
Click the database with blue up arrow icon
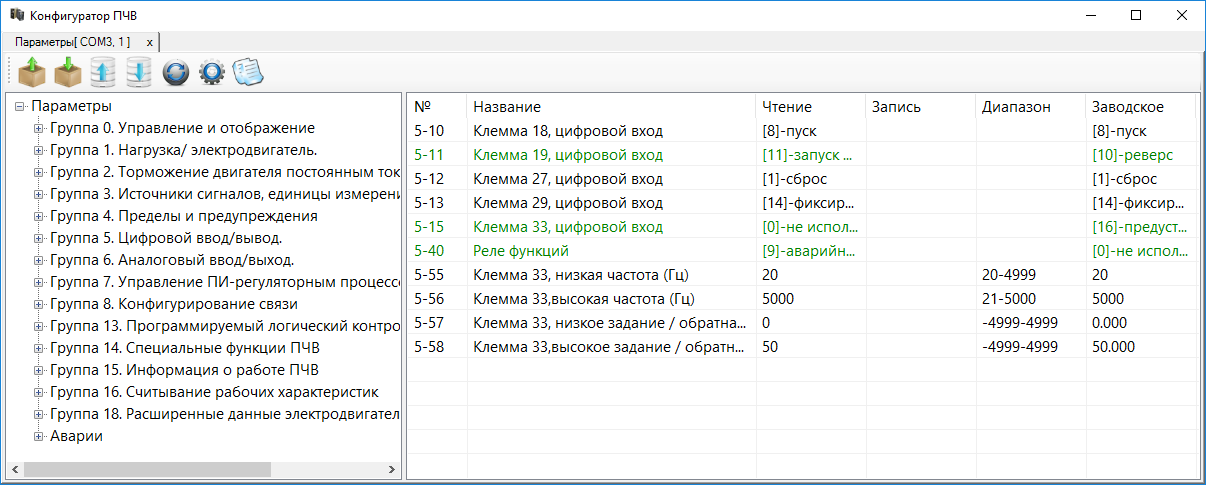coord(103,73)
